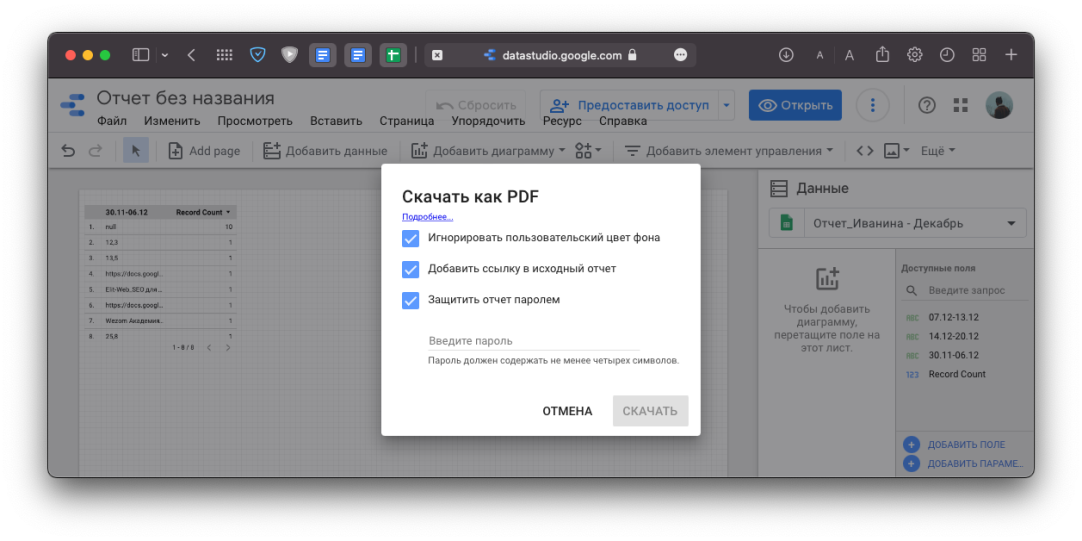Open the Вставить menu
The height and width of the screenshot is (541, 1082).
pyautogui.click(x=336, y=121)
